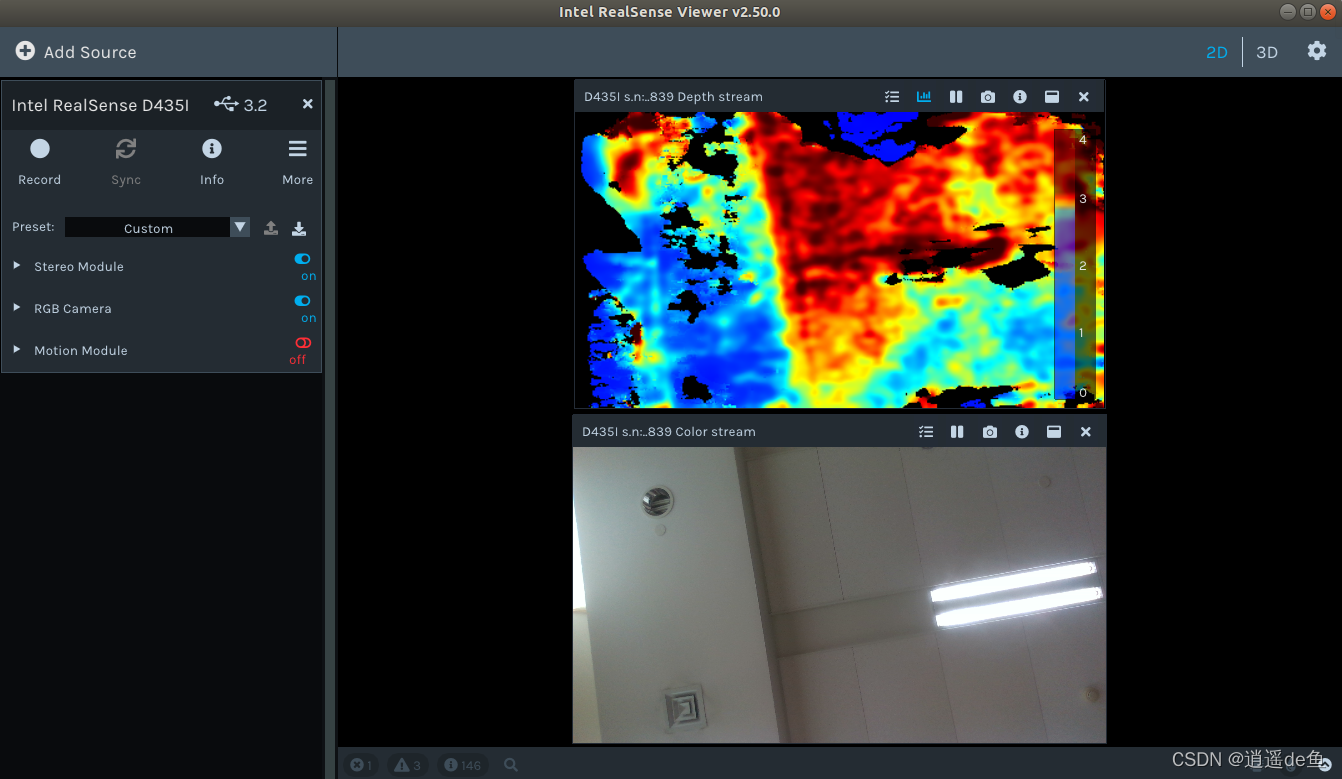Show the 3 warnings in the log

[x=407, y=764]
